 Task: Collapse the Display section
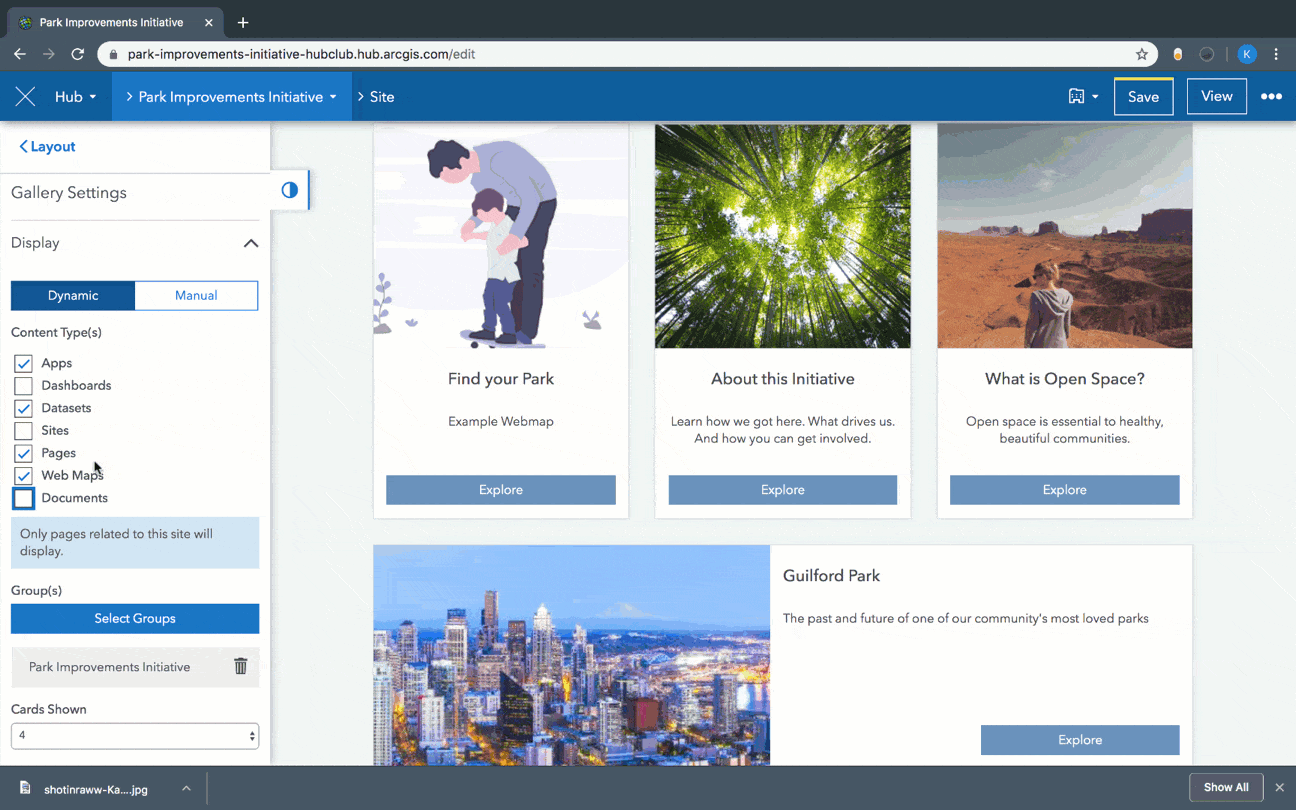click(x=251, y=243)
